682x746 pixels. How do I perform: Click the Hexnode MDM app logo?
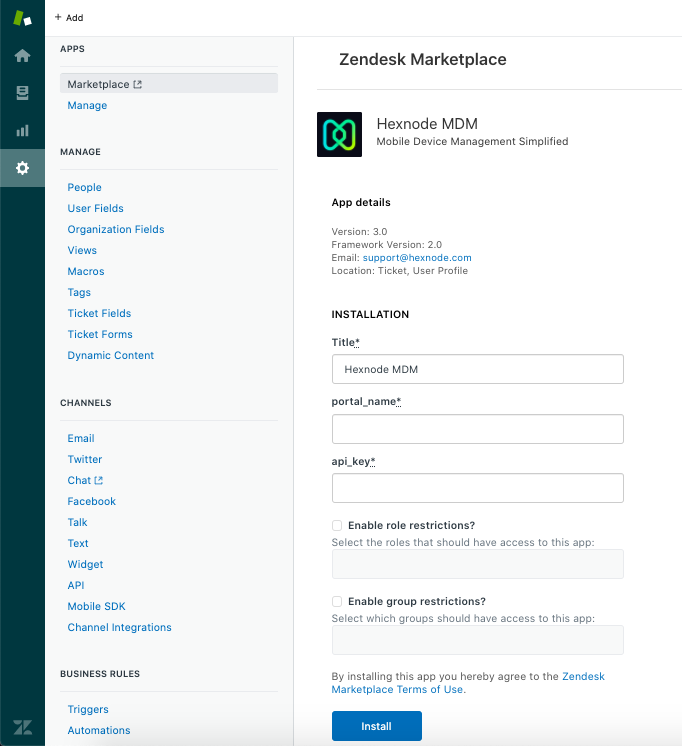[x=339, y=134]
